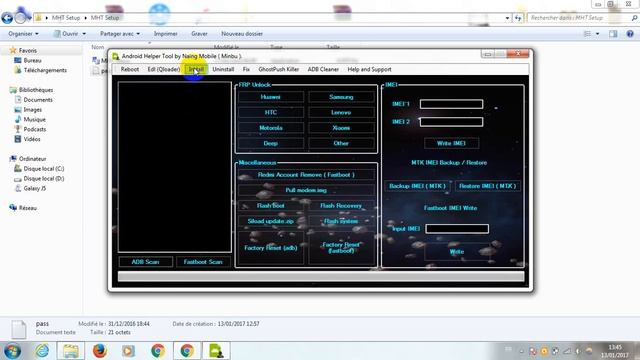The image size is (640, 360).
Task: Click the Flash Boot button
Action: point(271,206)
